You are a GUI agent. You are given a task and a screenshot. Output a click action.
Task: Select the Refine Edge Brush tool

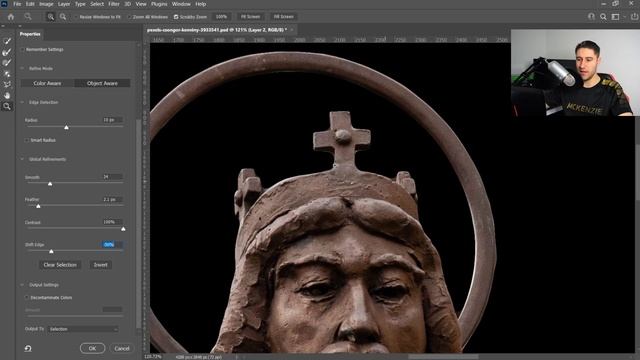(7, 52)
